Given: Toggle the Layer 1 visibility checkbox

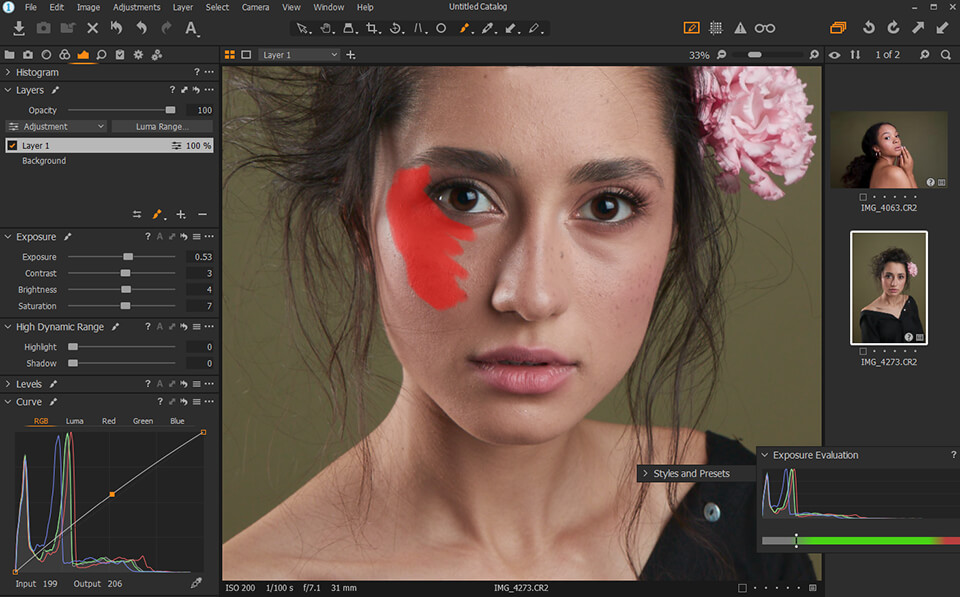Looking at the screenshot, I should [12, 145].
